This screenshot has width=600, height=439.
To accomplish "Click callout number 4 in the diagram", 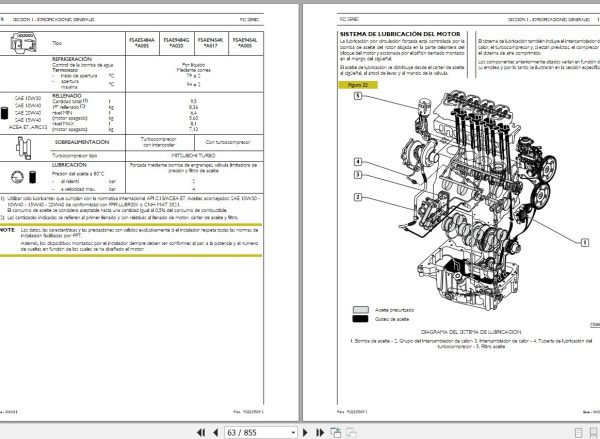I will click(357, 162).
